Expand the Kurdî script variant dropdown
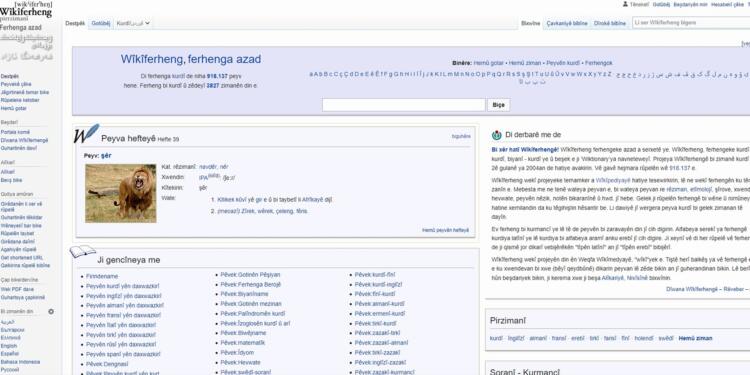This screenshot has height=375, width=750. 133,23
